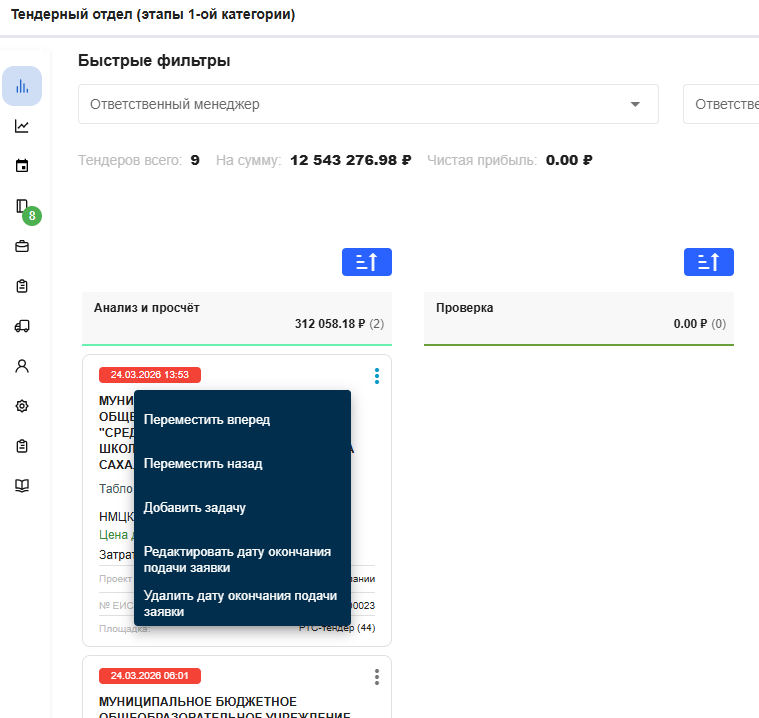Screen dimensions: 759x718
Task: Open three-dot menu of 24.03.2026 13:53 card
Action: 377,376
